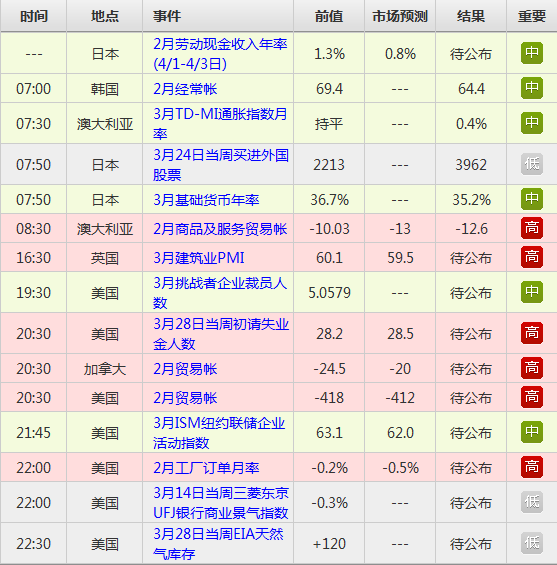Click the 高 badge for Canada 2月贸易帐

click(x=531, y=368)
